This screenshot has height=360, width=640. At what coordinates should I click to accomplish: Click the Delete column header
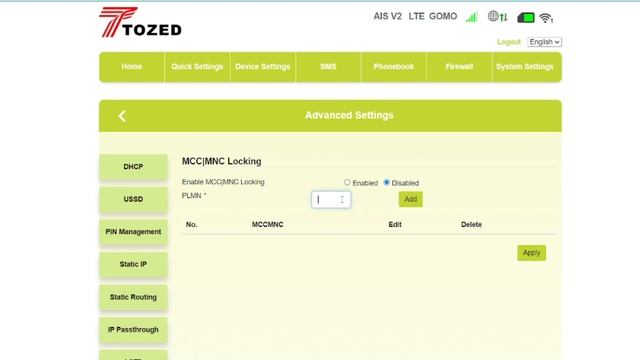click(x=471, y=224)
